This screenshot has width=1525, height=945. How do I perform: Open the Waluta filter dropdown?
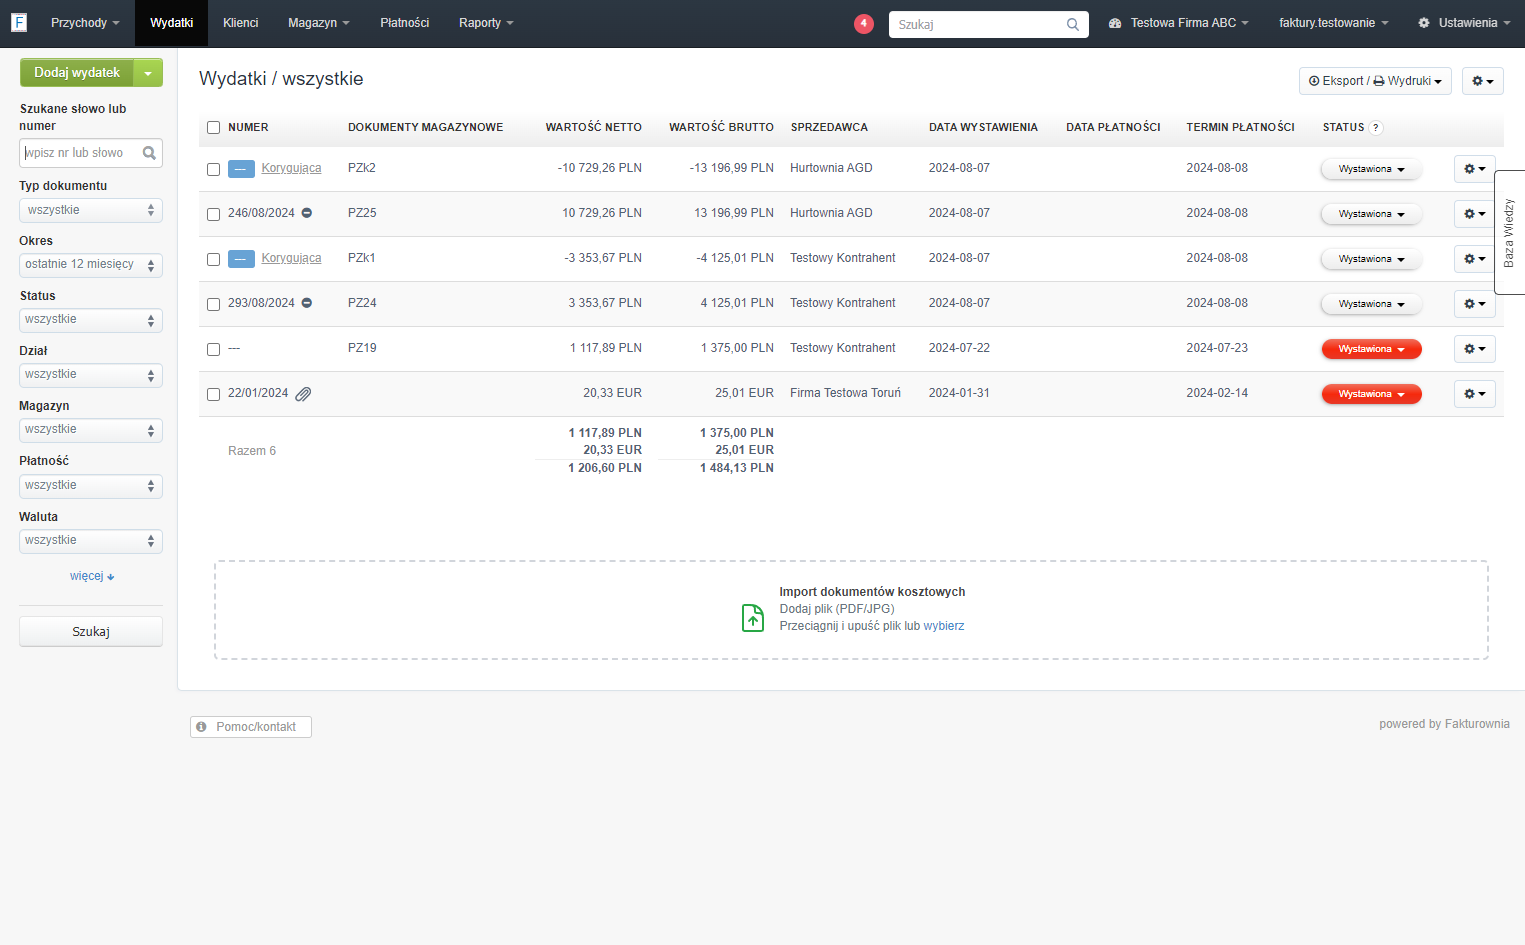pyautogui.click(x=91, y=541)
